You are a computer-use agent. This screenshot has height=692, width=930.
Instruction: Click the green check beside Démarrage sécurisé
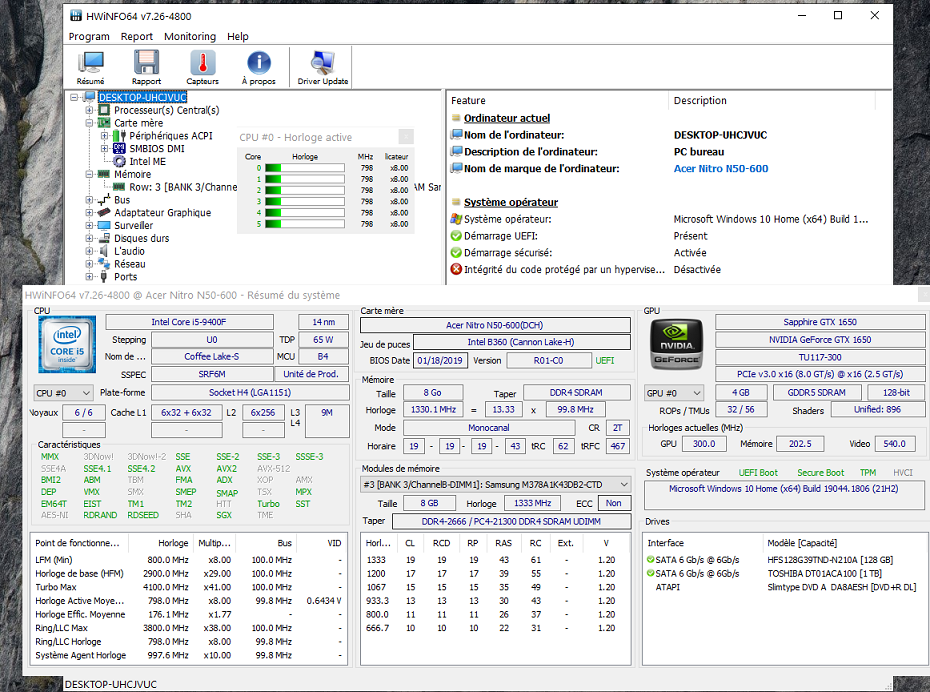coord(456,253)
